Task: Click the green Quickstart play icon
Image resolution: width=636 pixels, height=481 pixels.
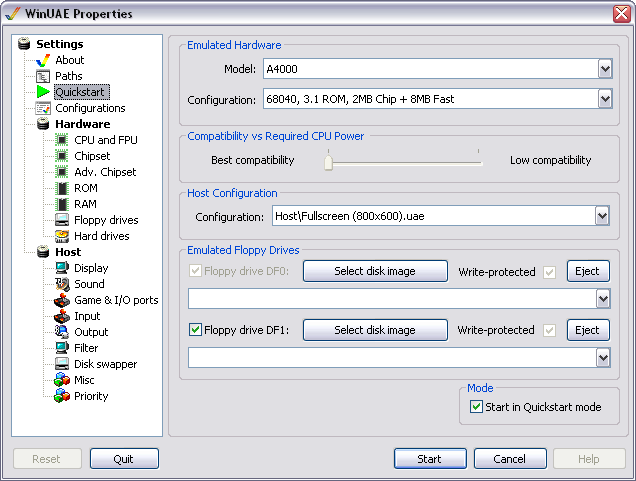Action: point(43,92)
